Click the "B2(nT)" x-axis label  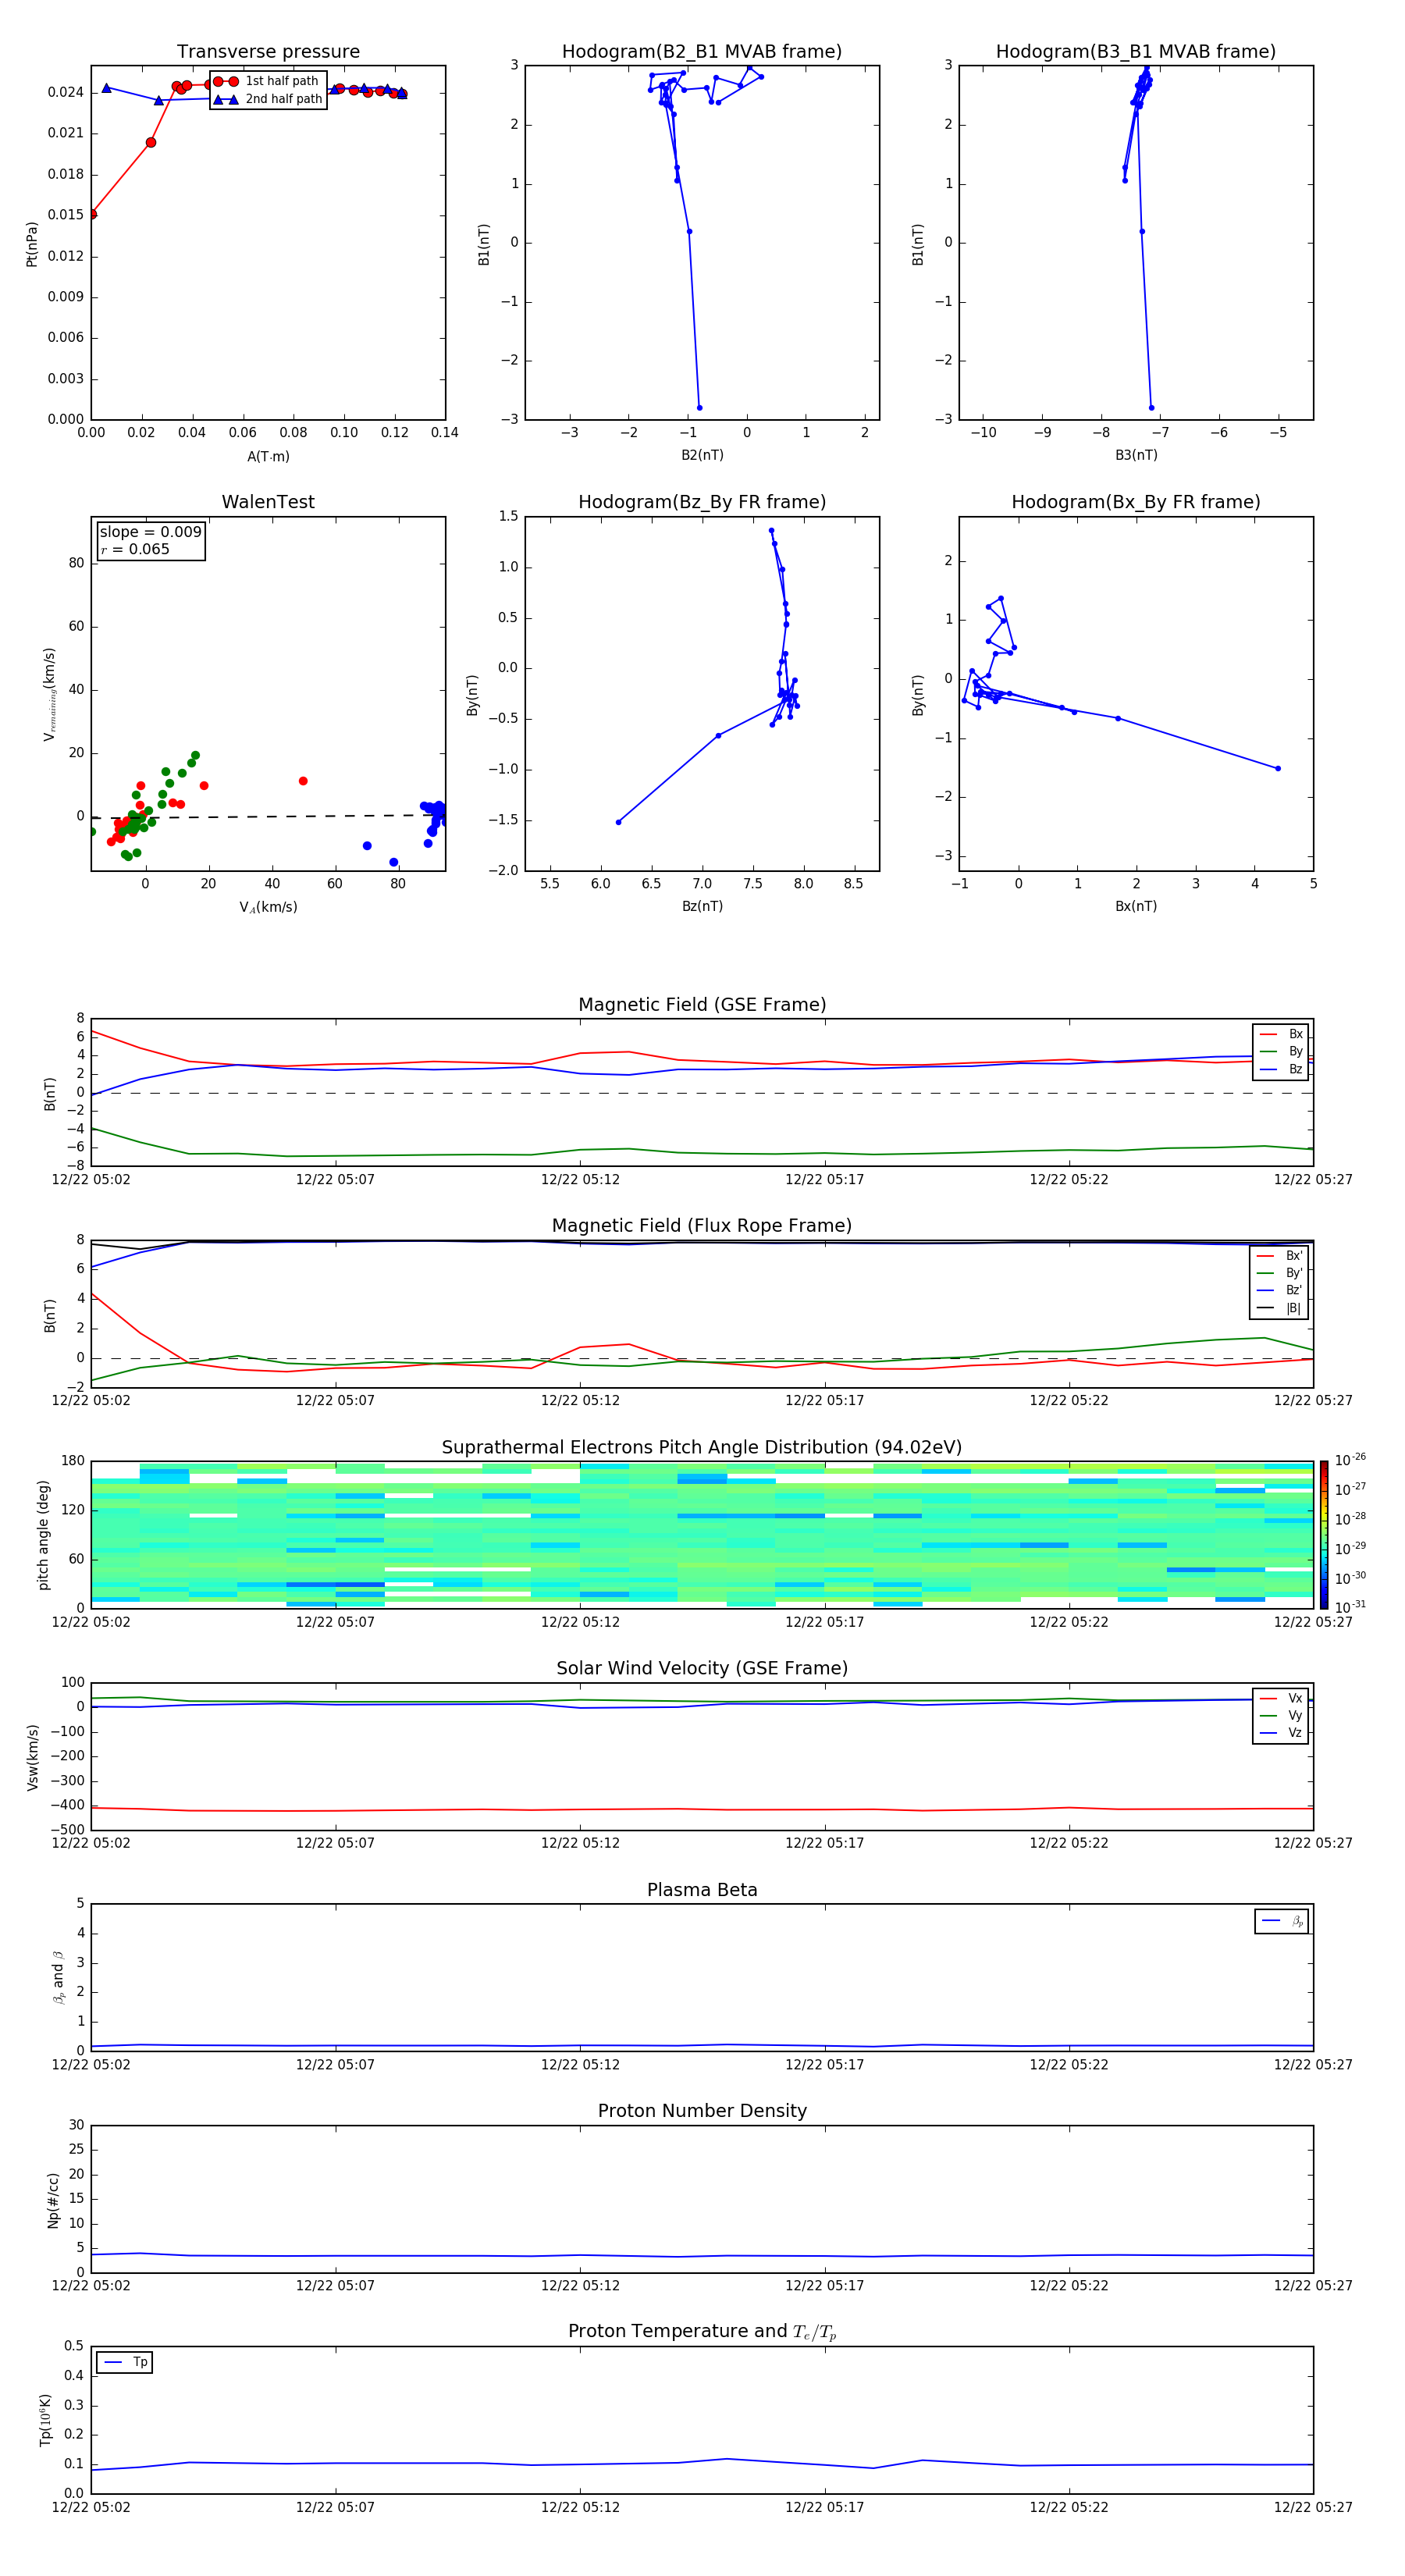coord(702,455)
